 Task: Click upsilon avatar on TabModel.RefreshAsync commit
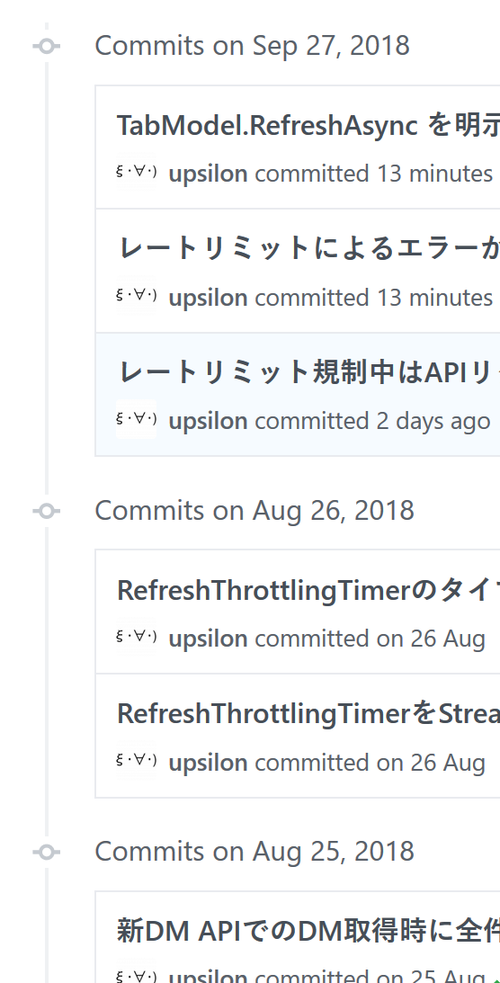(x=136, y=171)
